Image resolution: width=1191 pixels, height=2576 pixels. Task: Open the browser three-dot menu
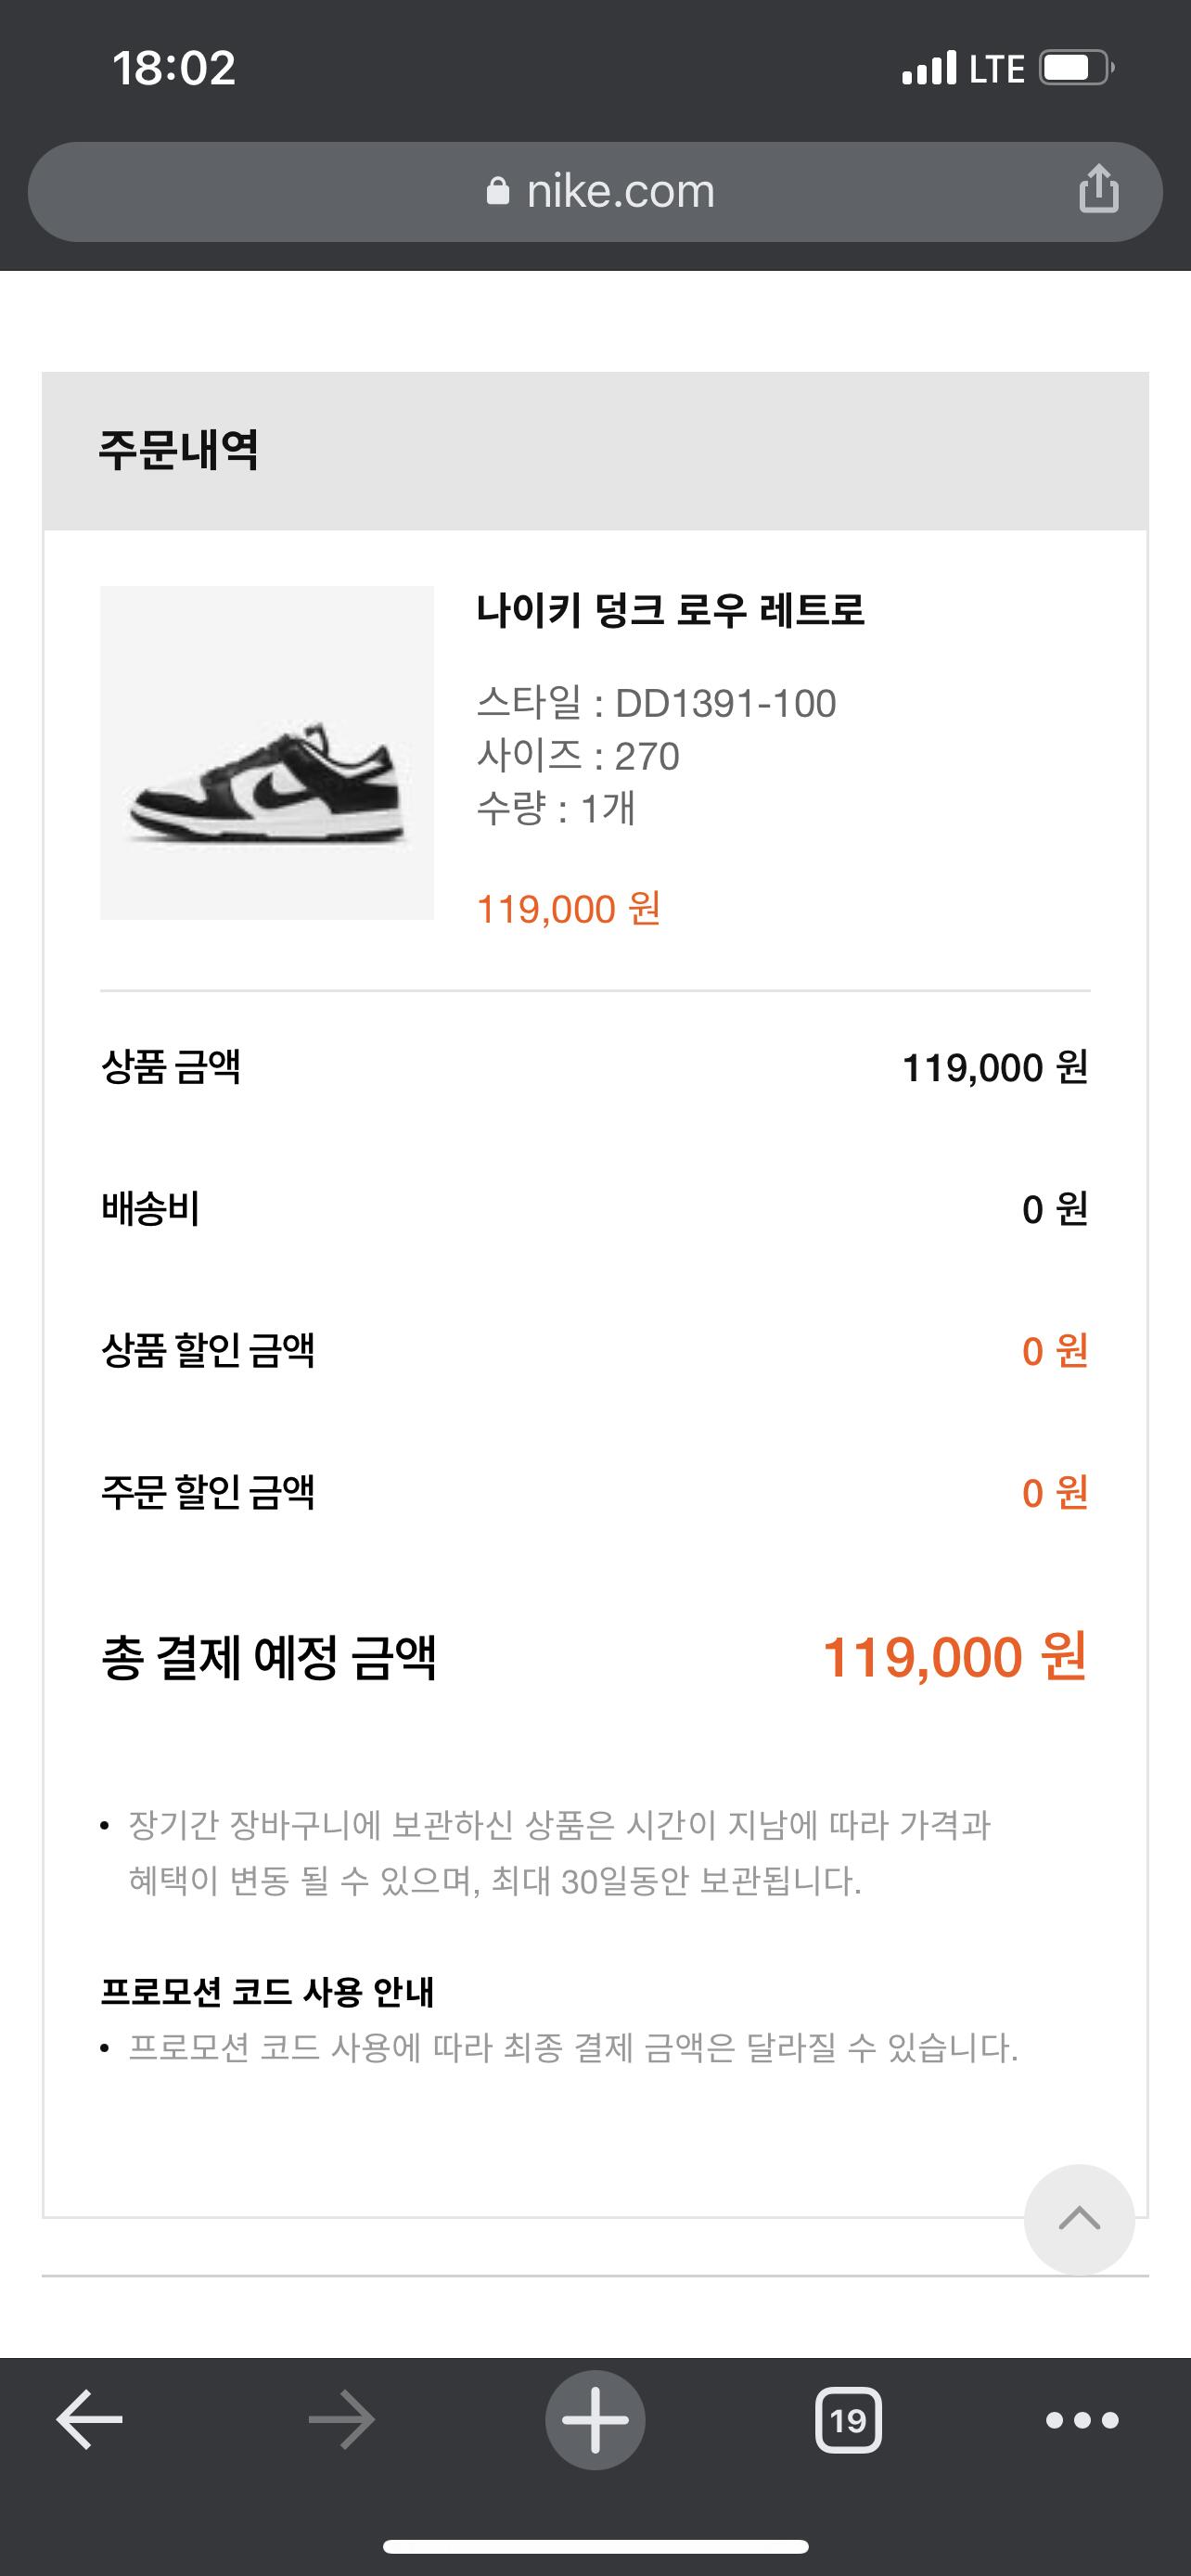click(1082, 2420)
